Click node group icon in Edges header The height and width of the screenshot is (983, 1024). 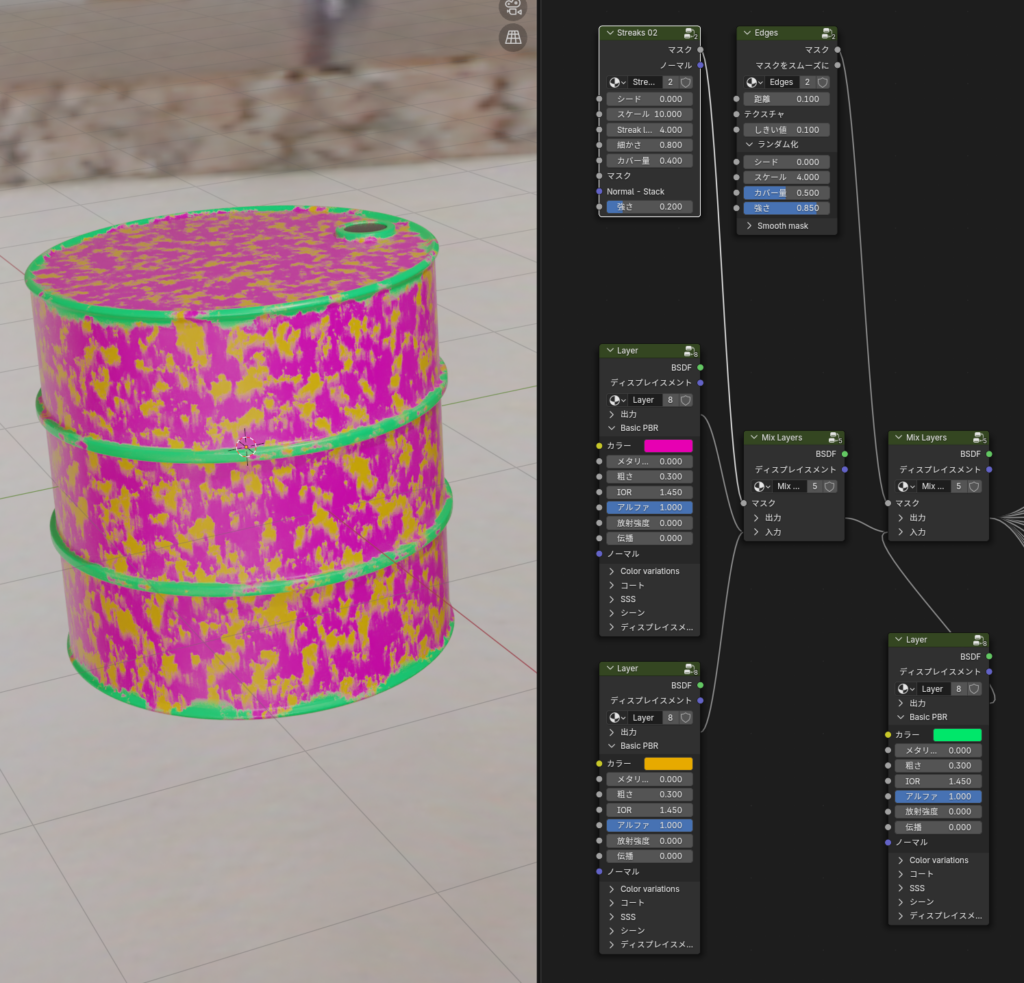point(828,34)
